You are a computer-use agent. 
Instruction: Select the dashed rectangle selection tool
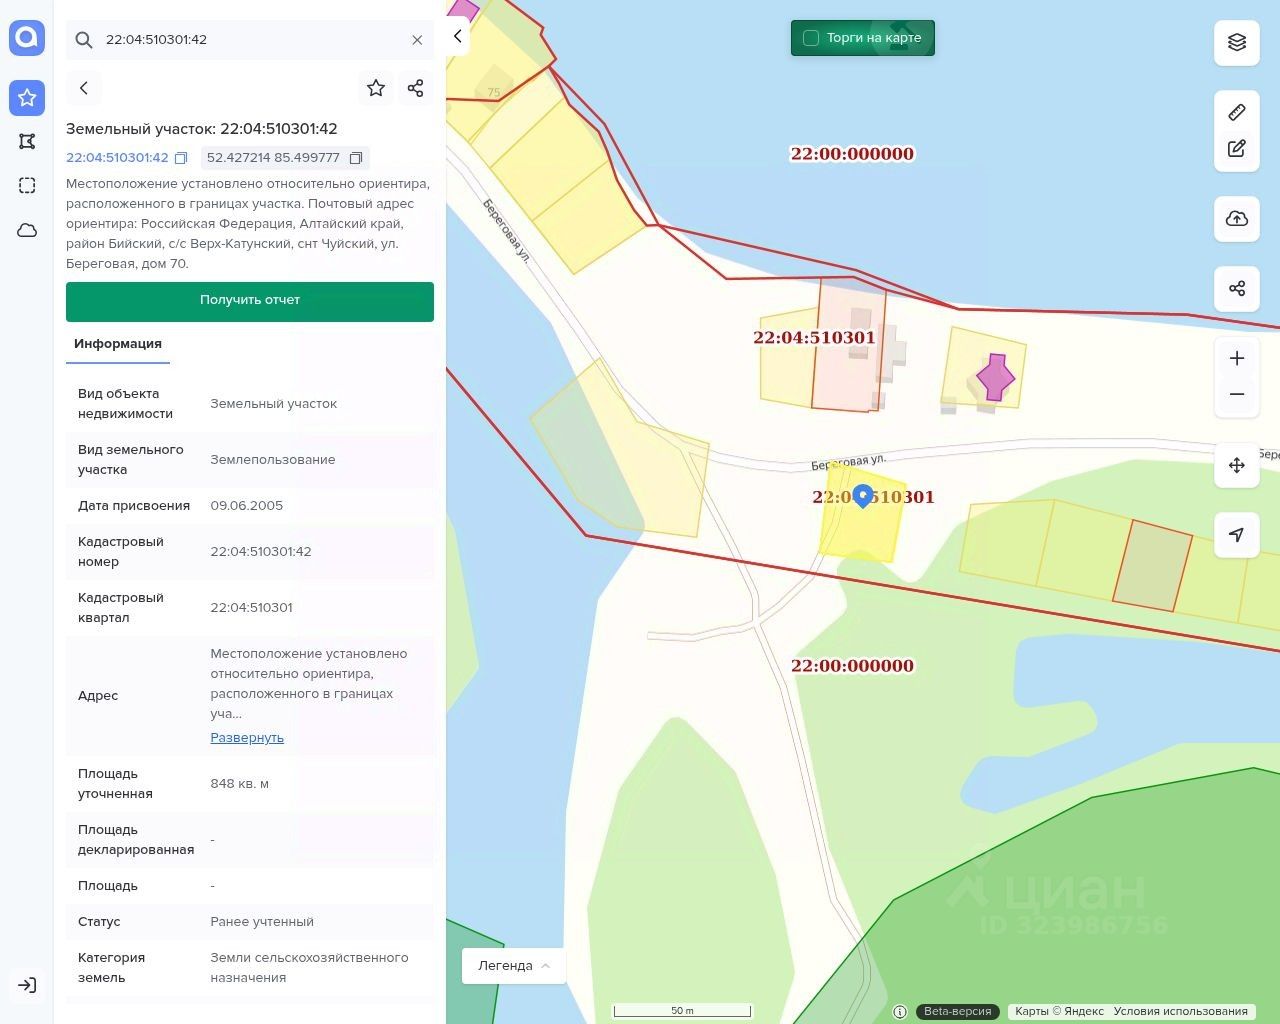pos(27,186)
